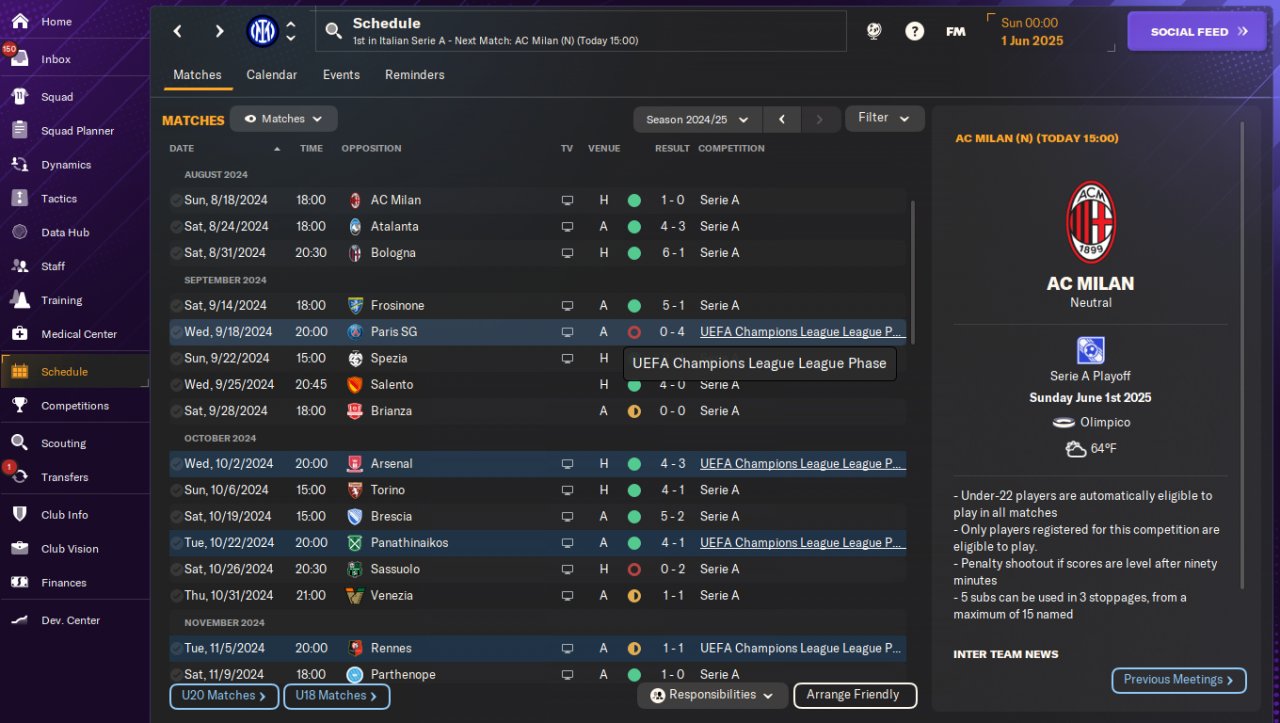Open the Medical Center icon

(19, 334)
